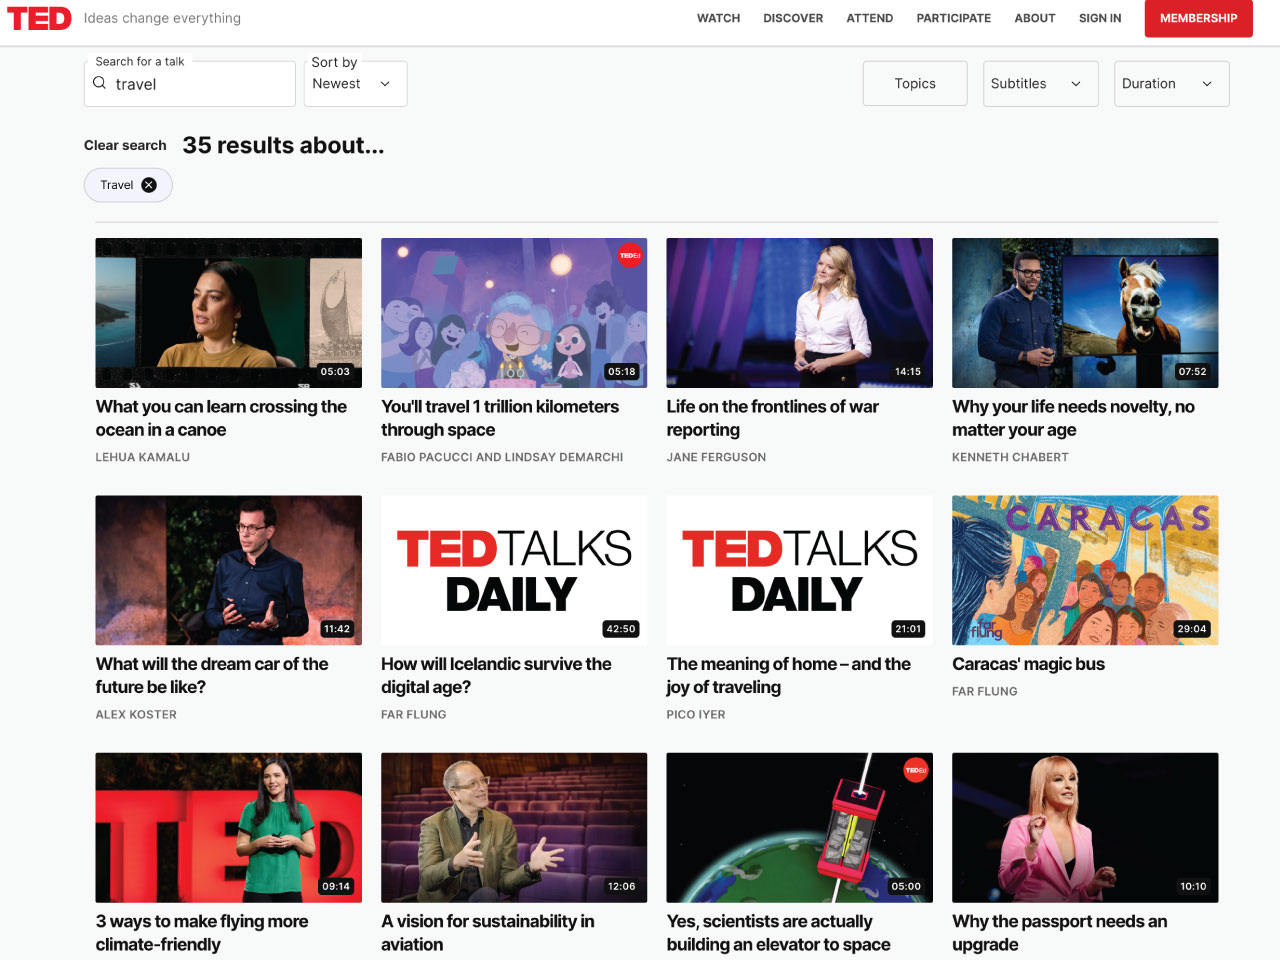Open the 09:14 flying climate-friendly thumbnail
Image resolution: width=1280 pixels, height=960 pixels.
click(x=229, y=828)
